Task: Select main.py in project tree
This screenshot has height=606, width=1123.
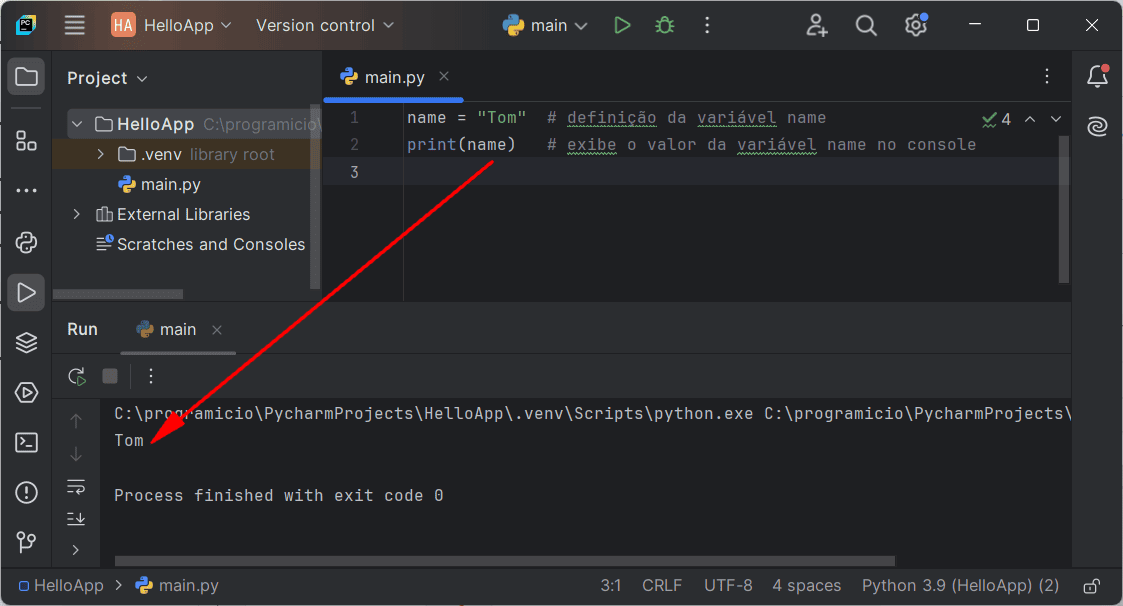Action: point(159,184)
